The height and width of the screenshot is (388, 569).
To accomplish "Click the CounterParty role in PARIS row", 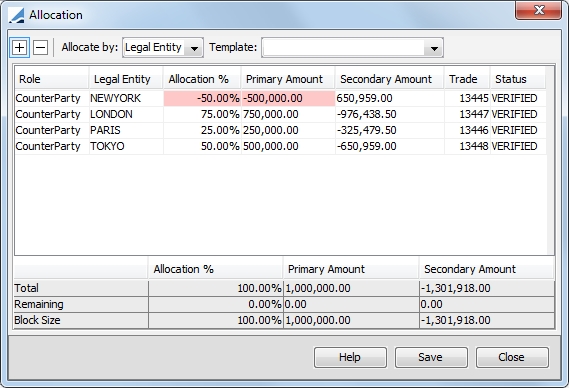I will [52, 130].
